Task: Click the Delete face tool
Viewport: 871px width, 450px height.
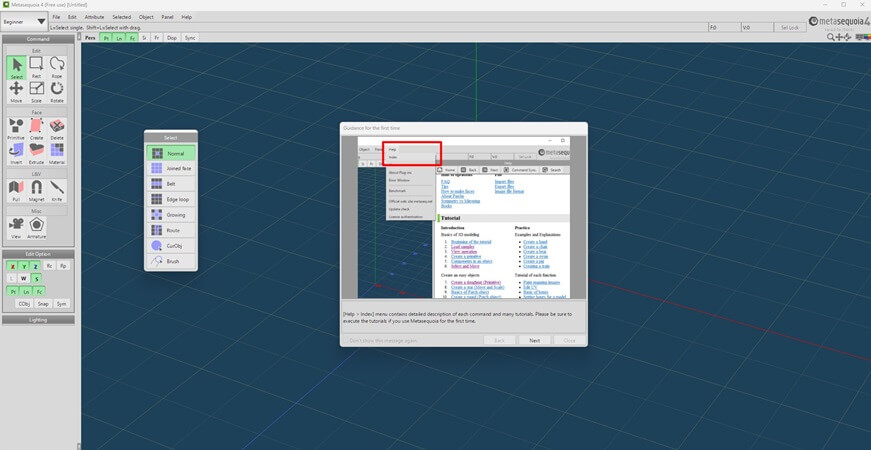Action: point(57,129)
